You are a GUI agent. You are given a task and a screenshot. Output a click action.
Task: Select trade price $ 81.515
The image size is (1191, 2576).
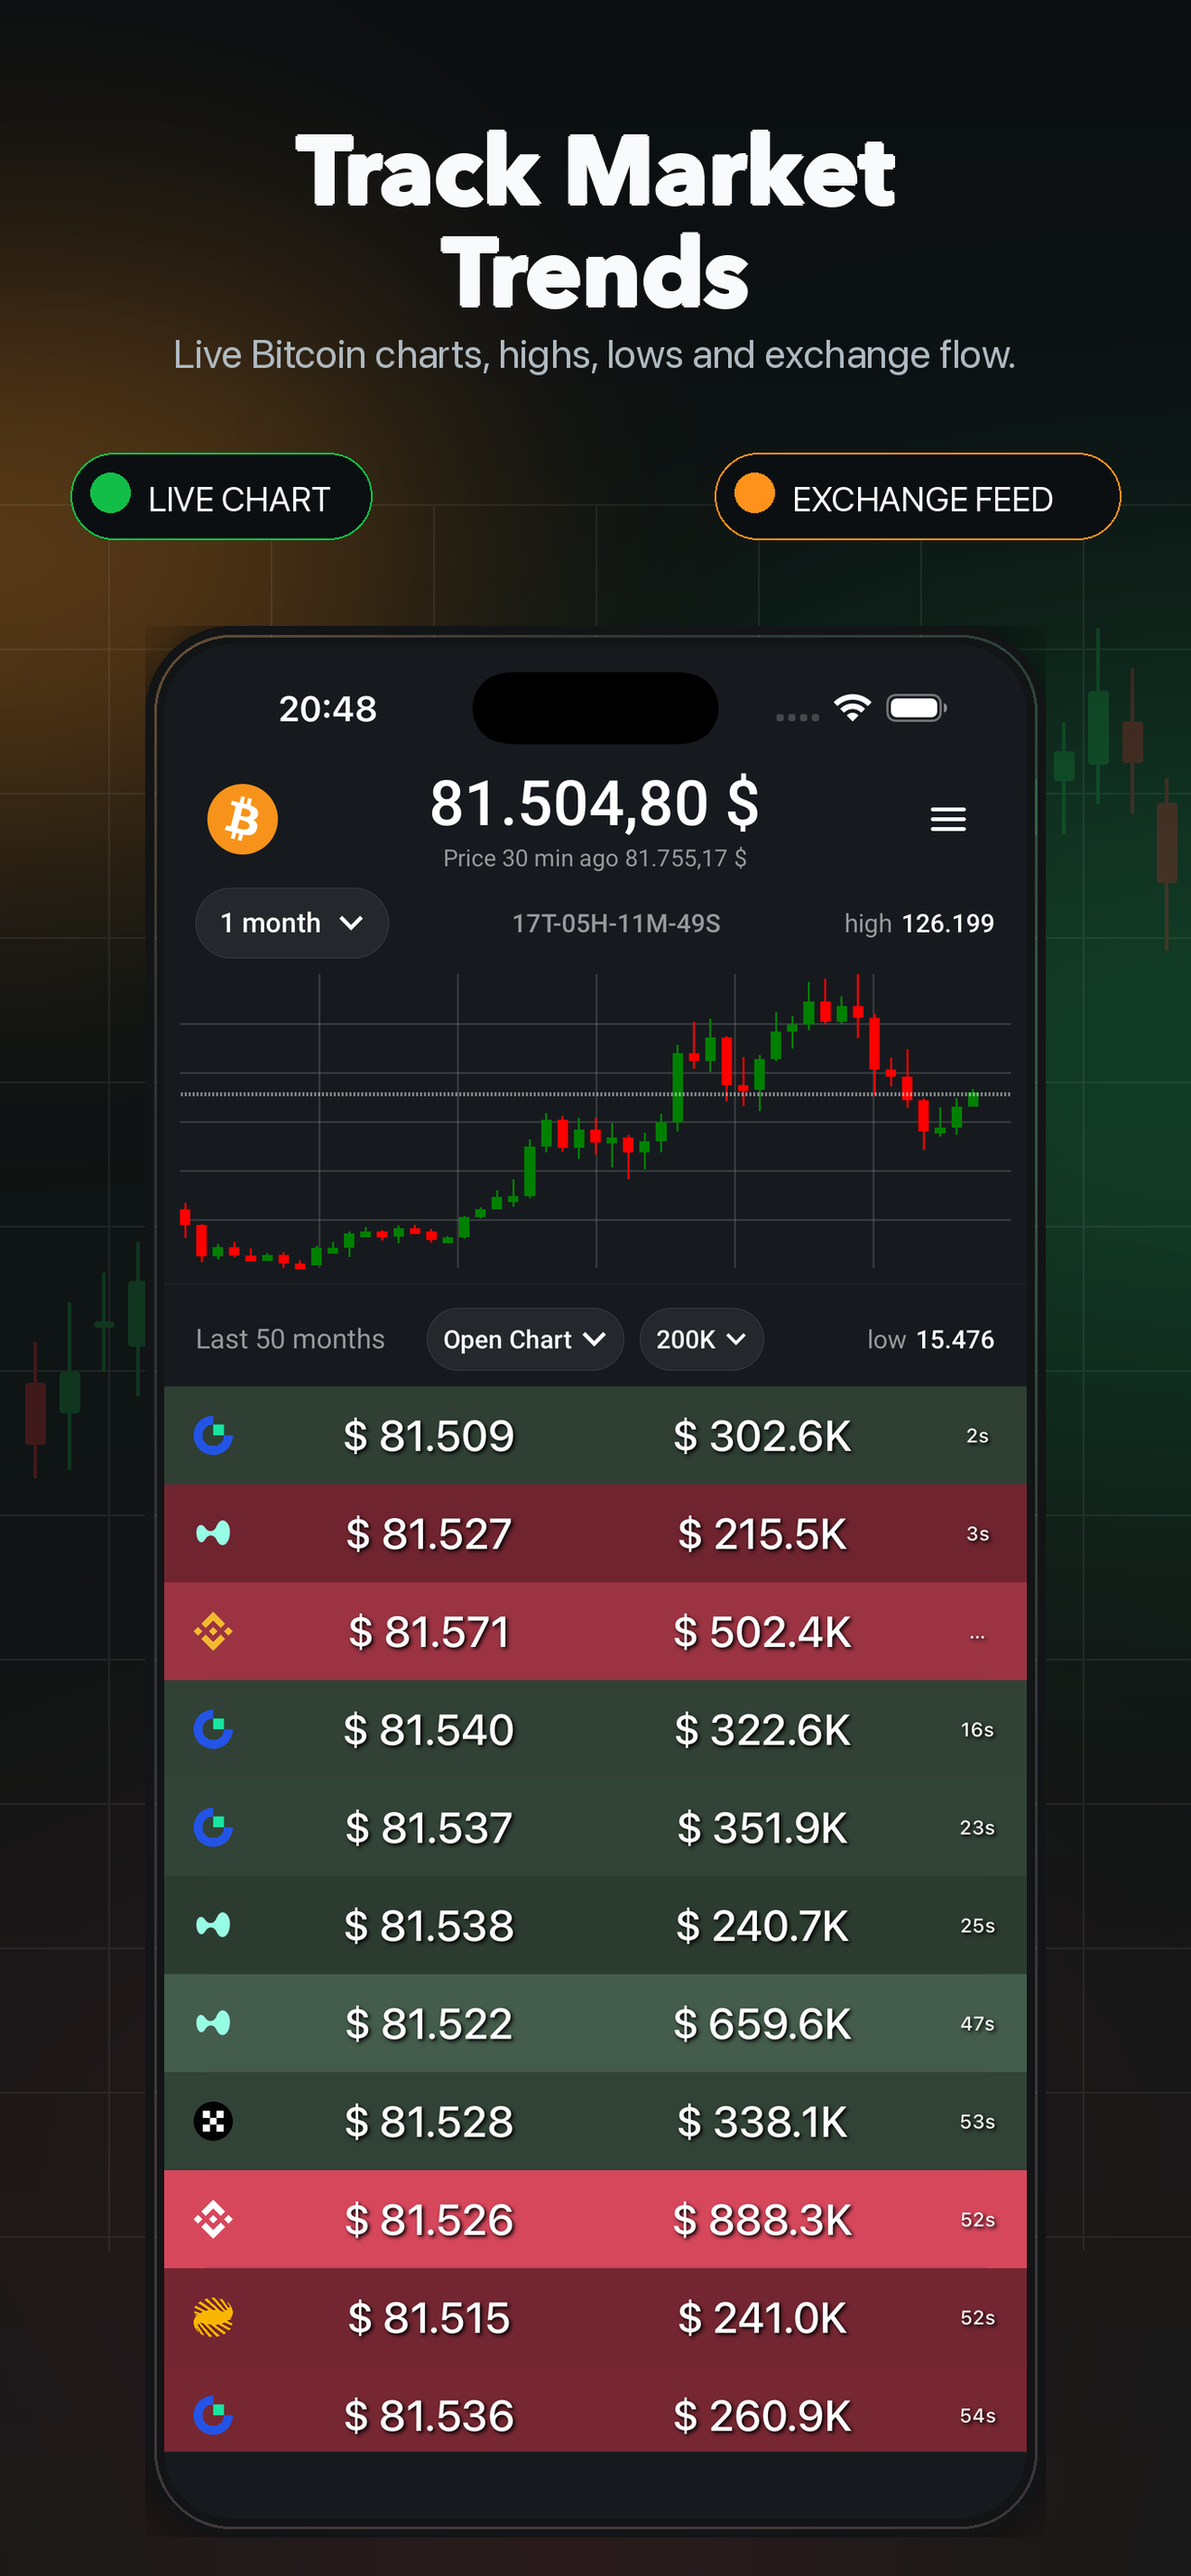click(429, 2318)
